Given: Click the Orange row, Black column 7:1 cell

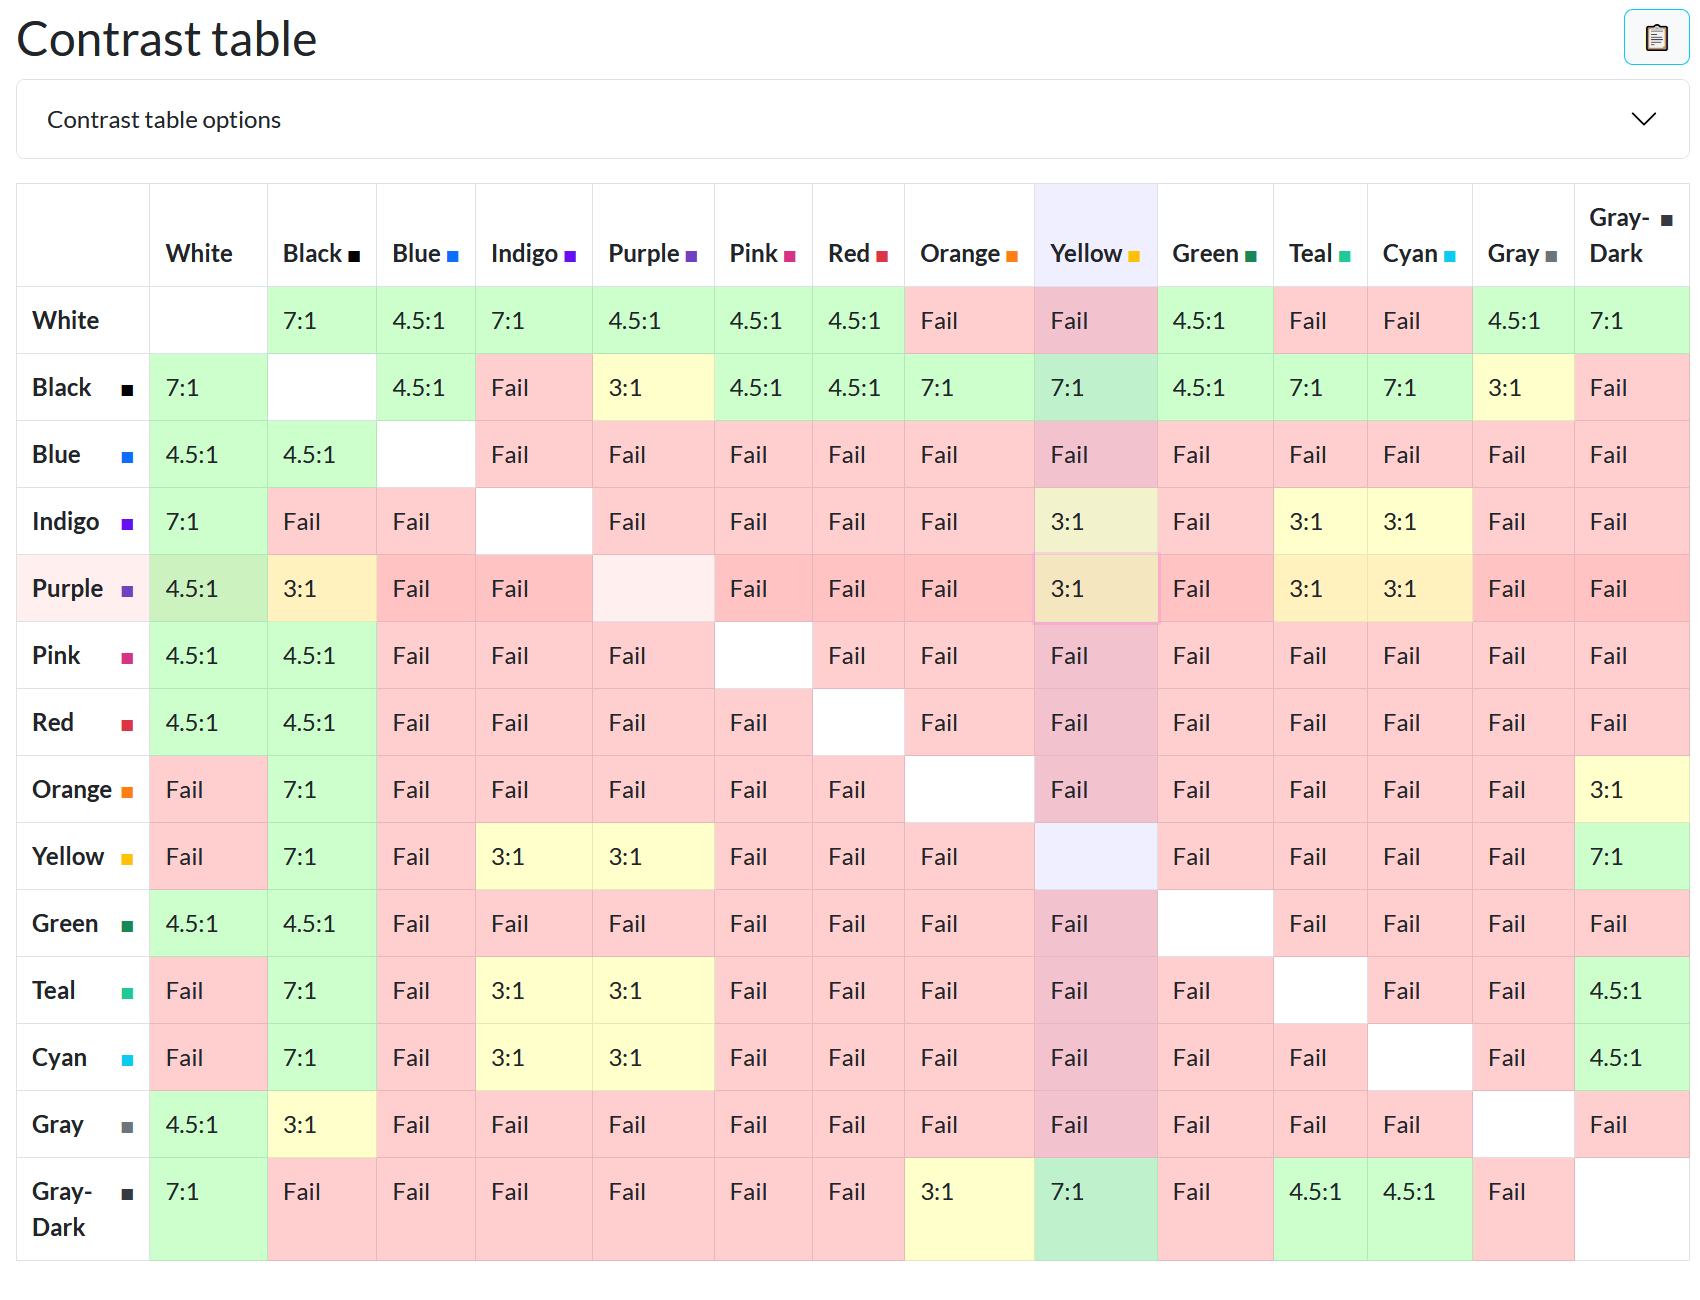Looking at the screenshot, I should (322, 789).
